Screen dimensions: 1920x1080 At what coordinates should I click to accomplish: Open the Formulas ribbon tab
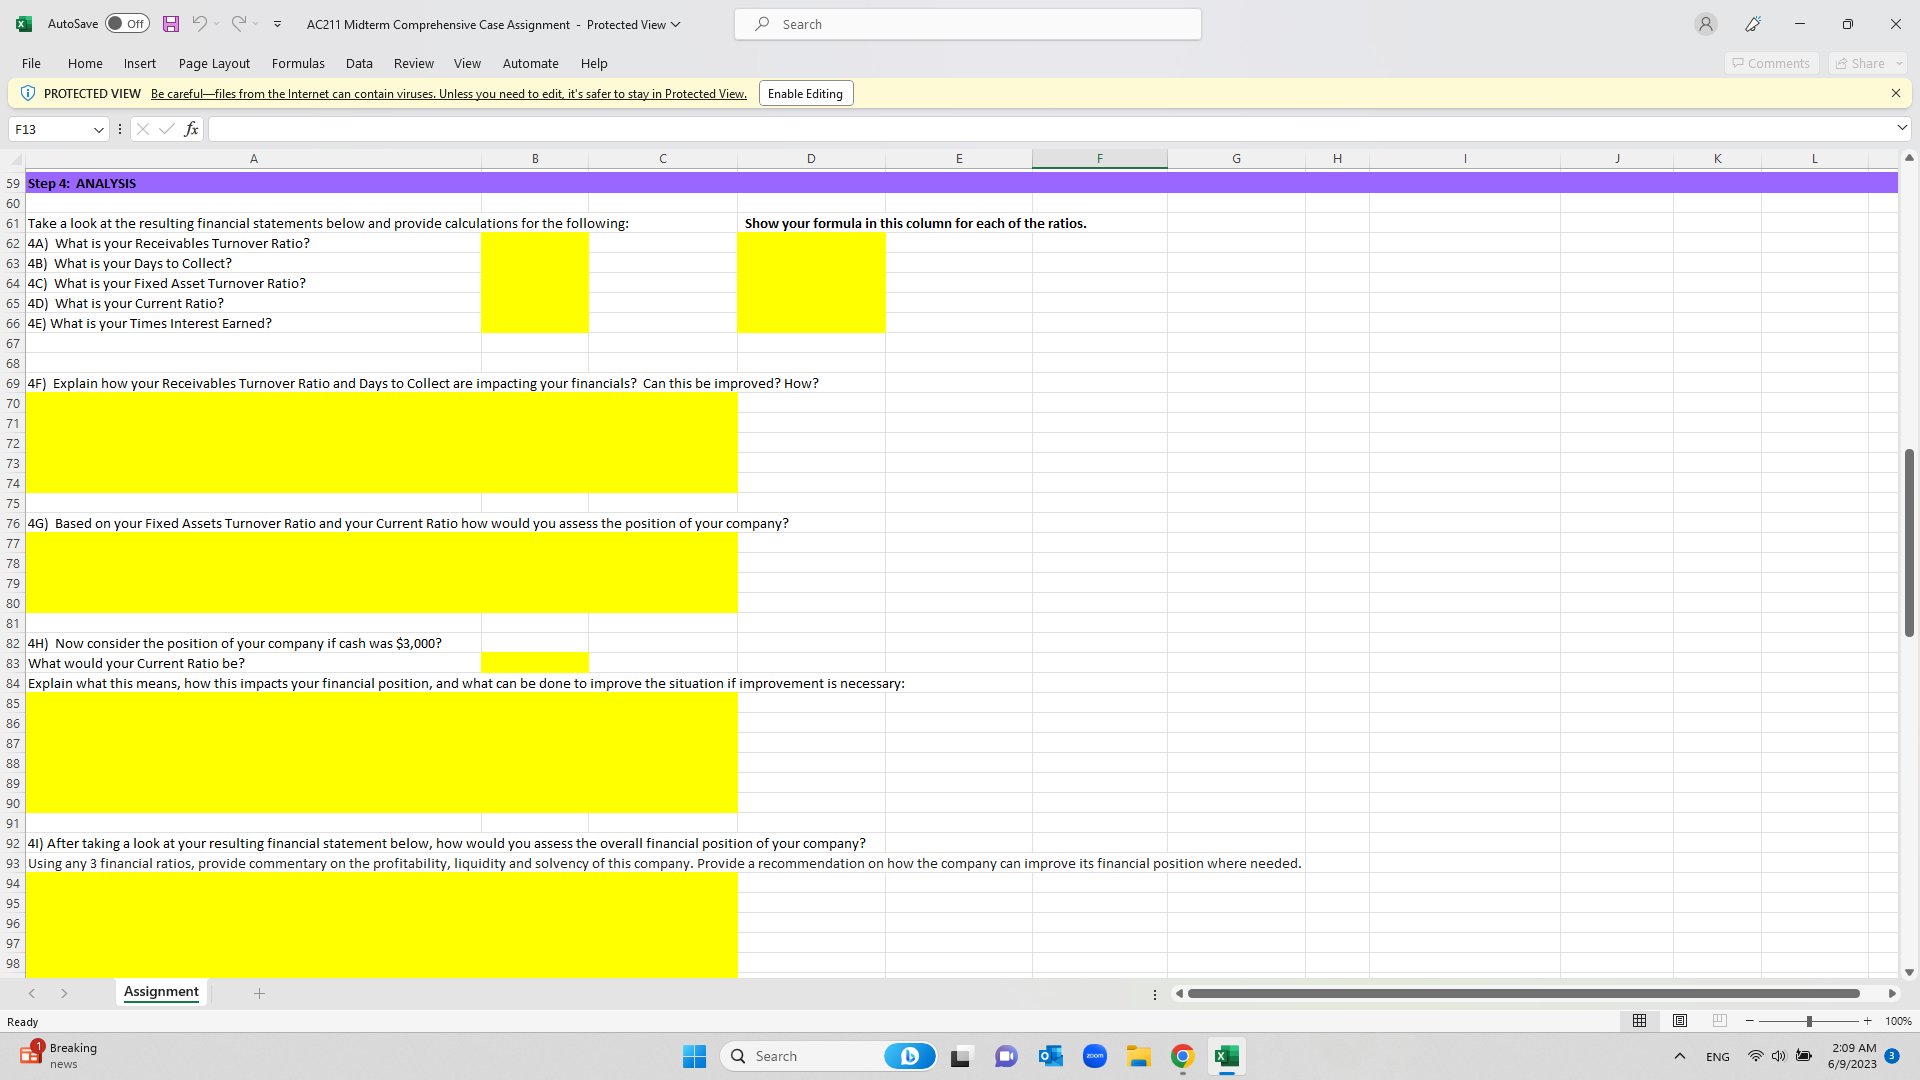[298, 63]
